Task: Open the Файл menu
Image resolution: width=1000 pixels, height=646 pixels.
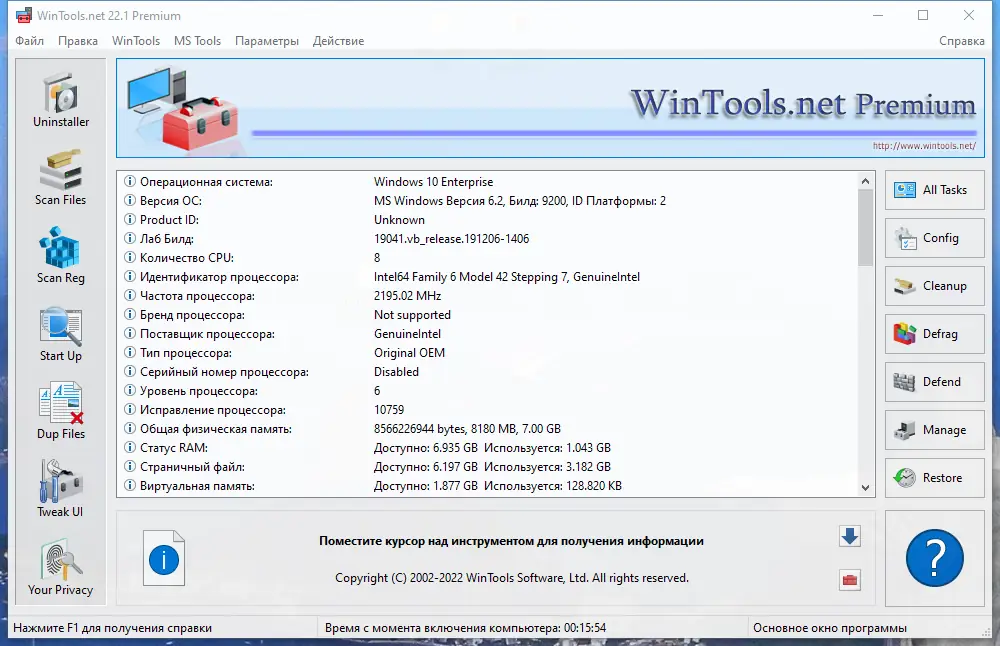Action: pyautogui.click(x=29, y=41)
